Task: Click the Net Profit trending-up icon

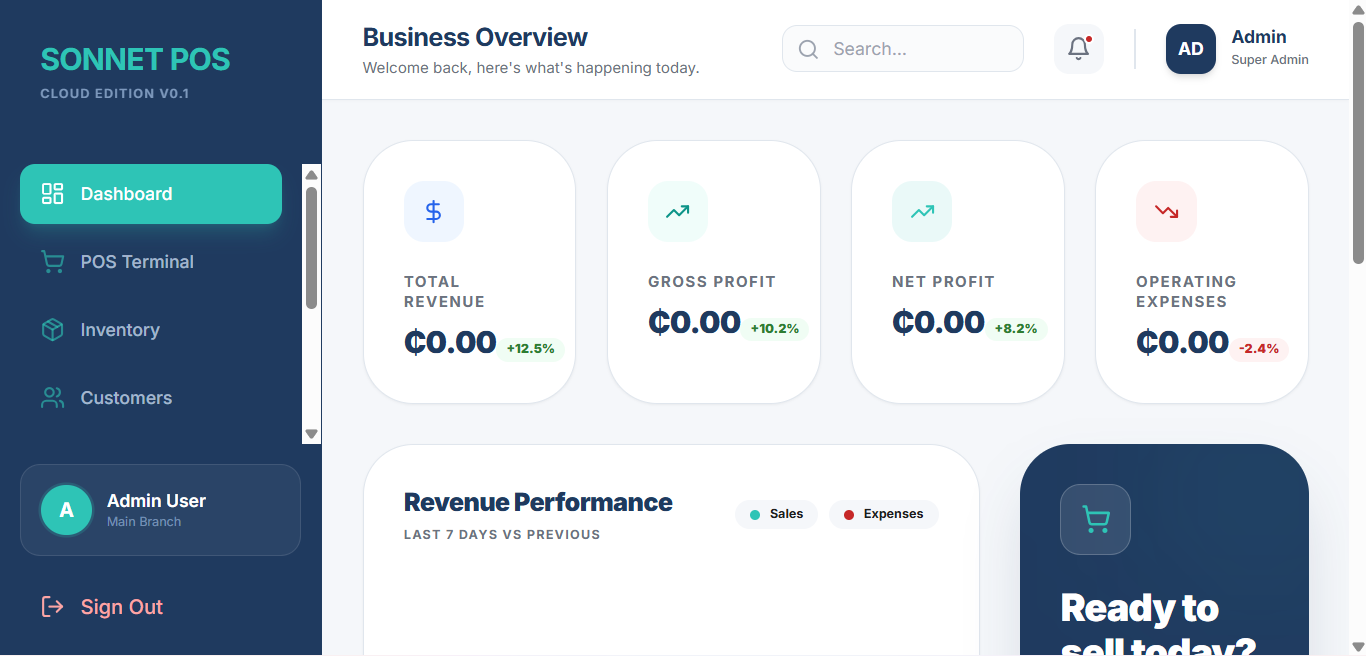Action: 921,211
